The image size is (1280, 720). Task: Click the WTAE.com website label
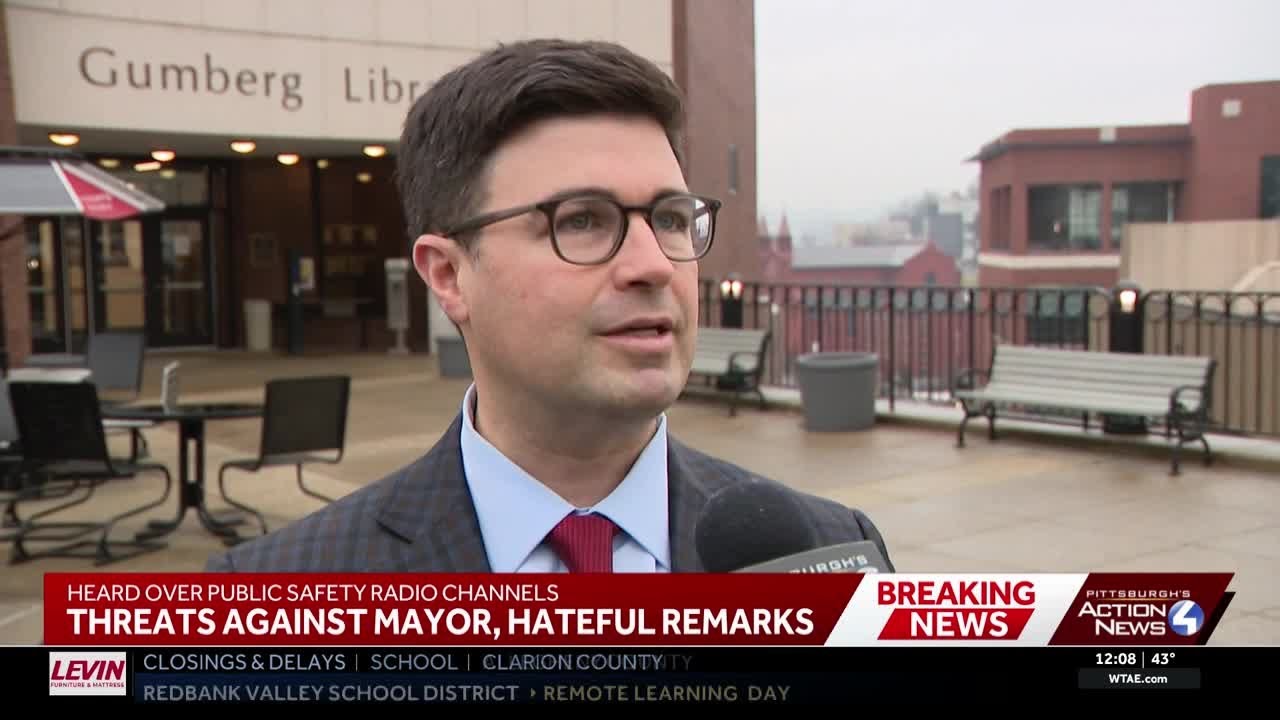[x=1139, y=679]
